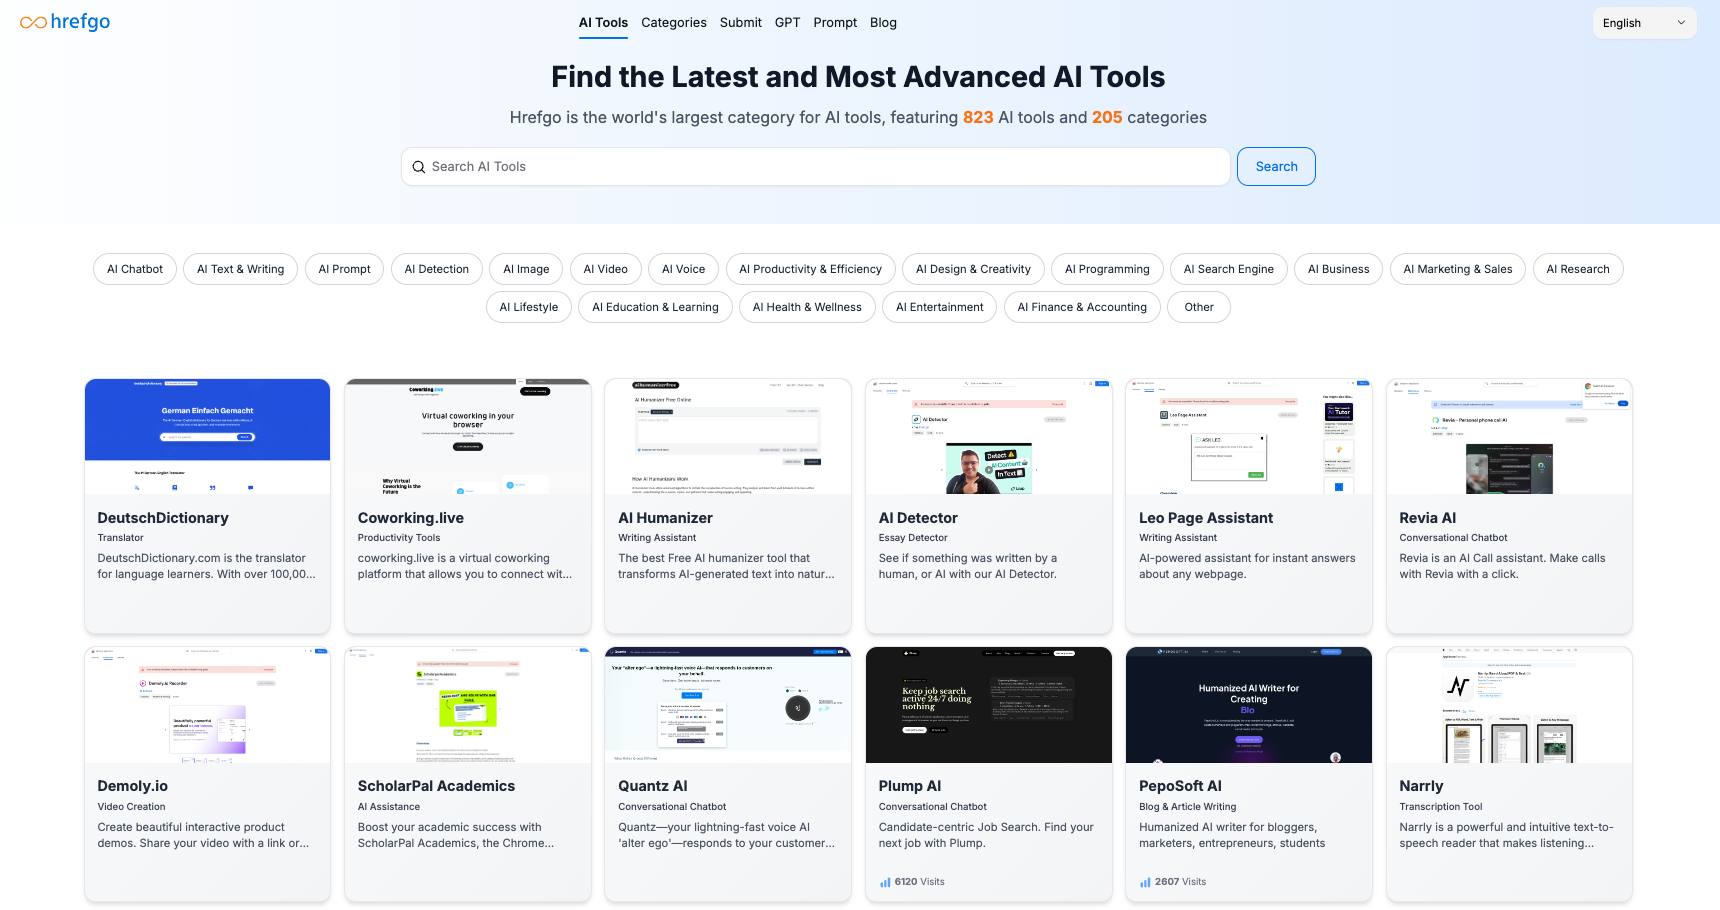
Task: Click the hrefgo infinity logo icon
Action: tap(33, 22)
